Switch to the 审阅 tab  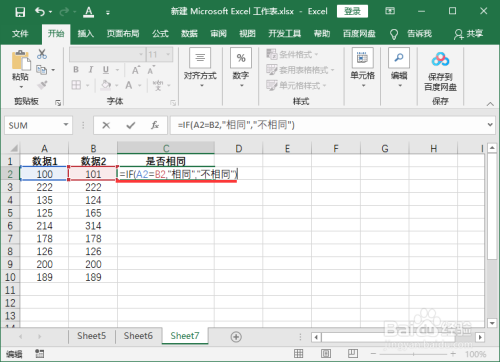(218, 33)
